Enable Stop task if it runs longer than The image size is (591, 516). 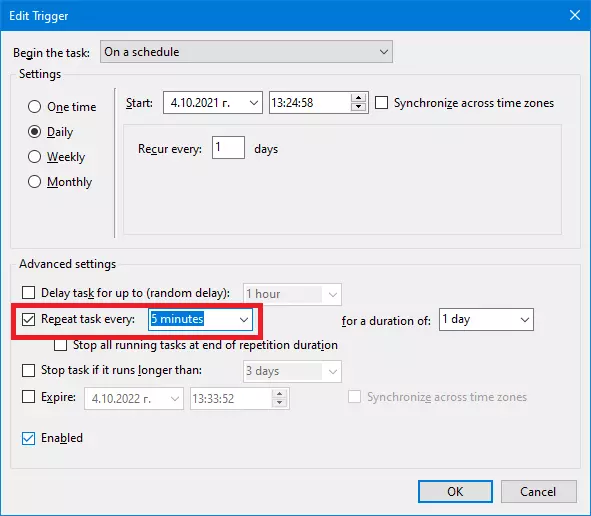pyautogui.click(x=29, y=370)
